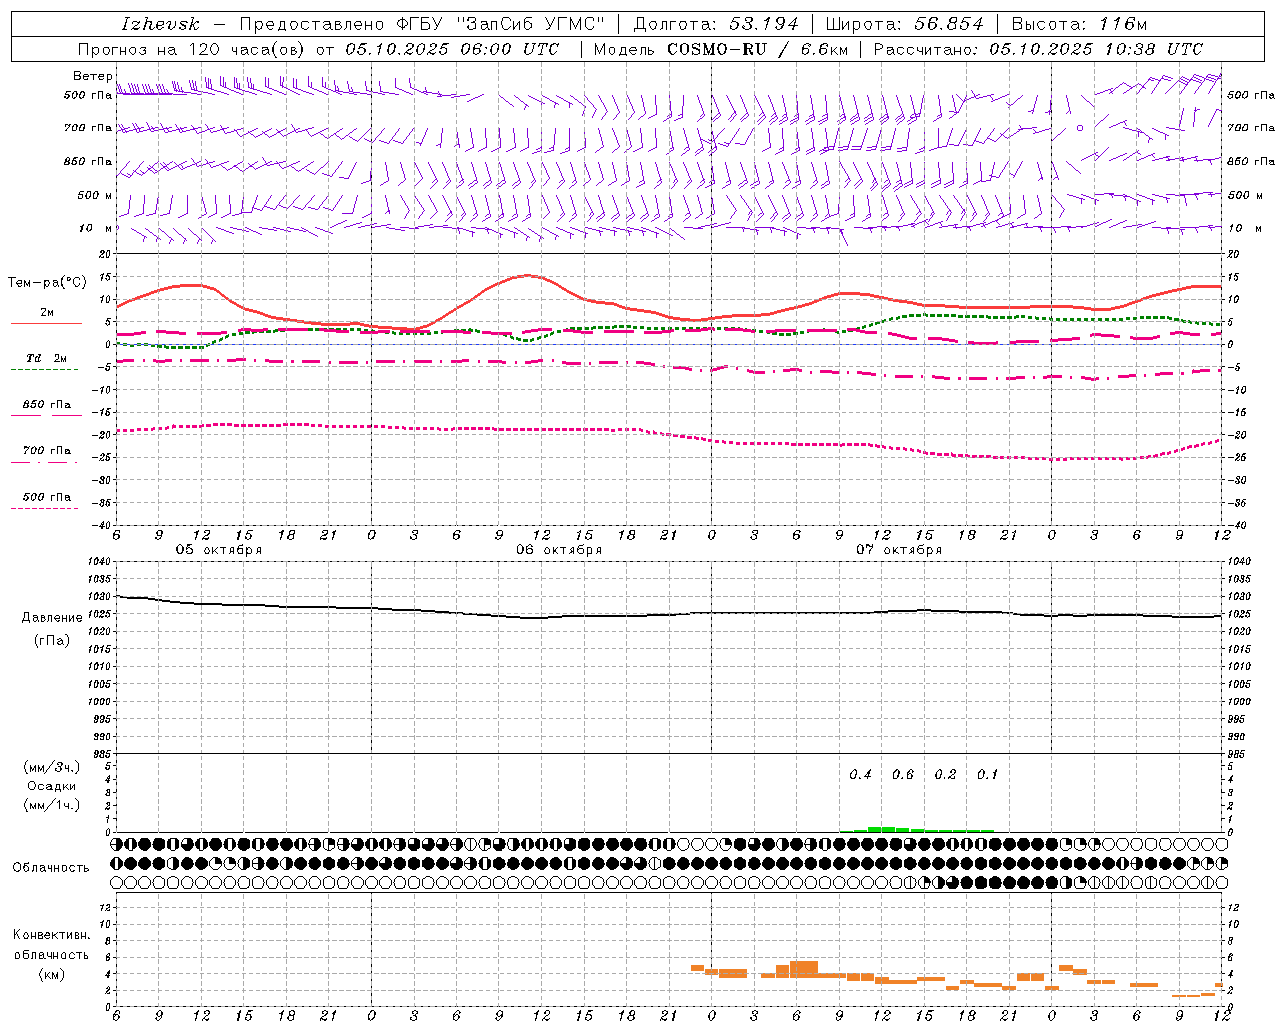Click the 'Тем-ра(°C)' temperature label

[x=47, y=283]
